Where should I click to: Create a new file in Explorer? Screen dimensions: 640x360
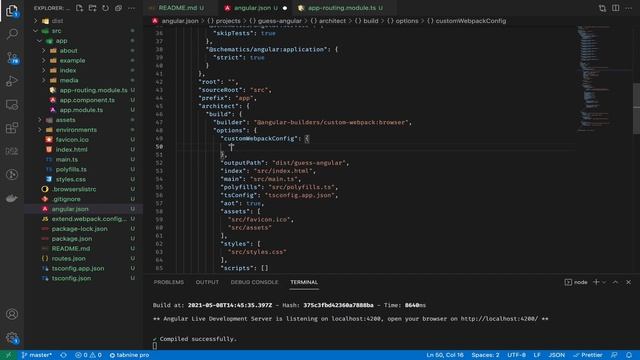point(80,8)
